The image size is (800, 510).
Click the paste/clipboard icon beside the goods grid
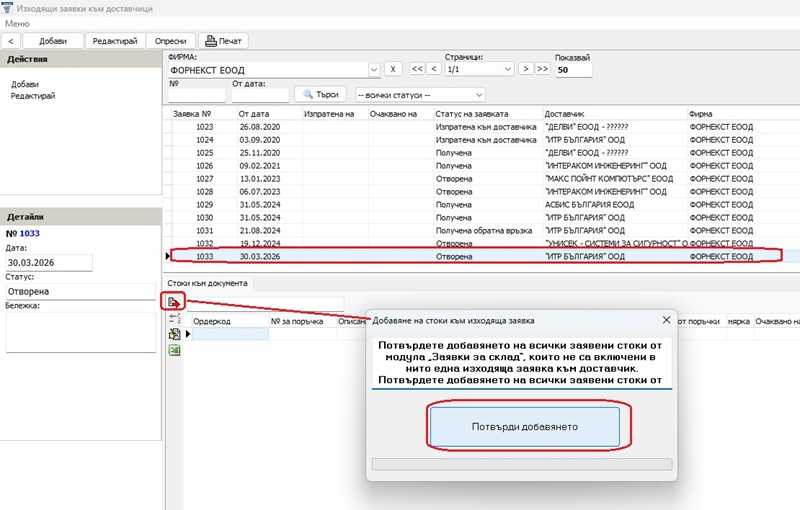click(173, 334)
